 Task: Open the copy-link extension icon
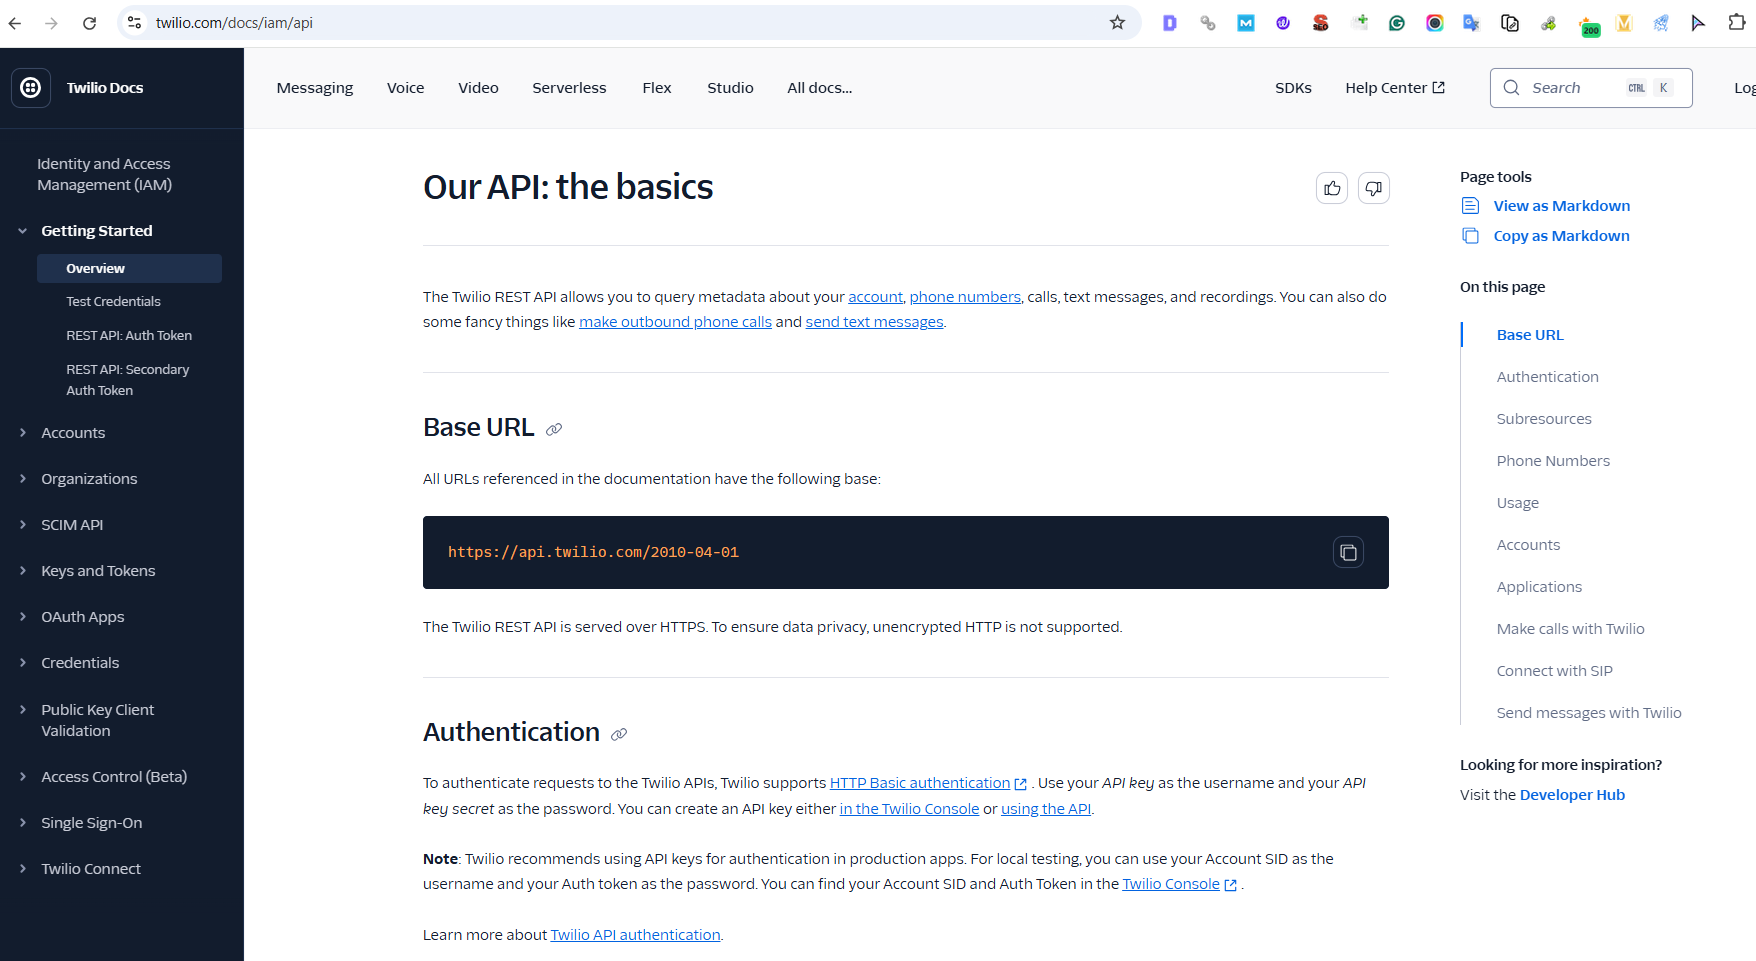coord(1510,22)
